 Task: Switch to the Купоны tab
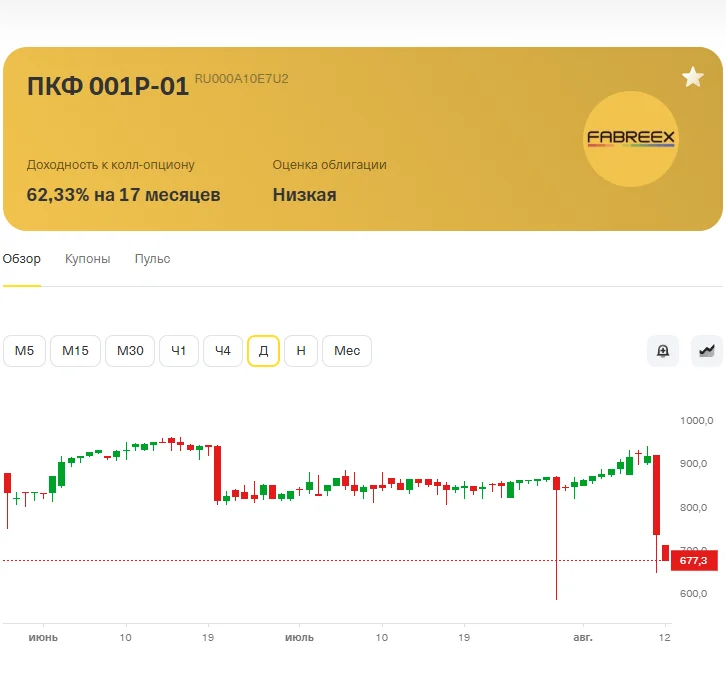tap(88, 259)
